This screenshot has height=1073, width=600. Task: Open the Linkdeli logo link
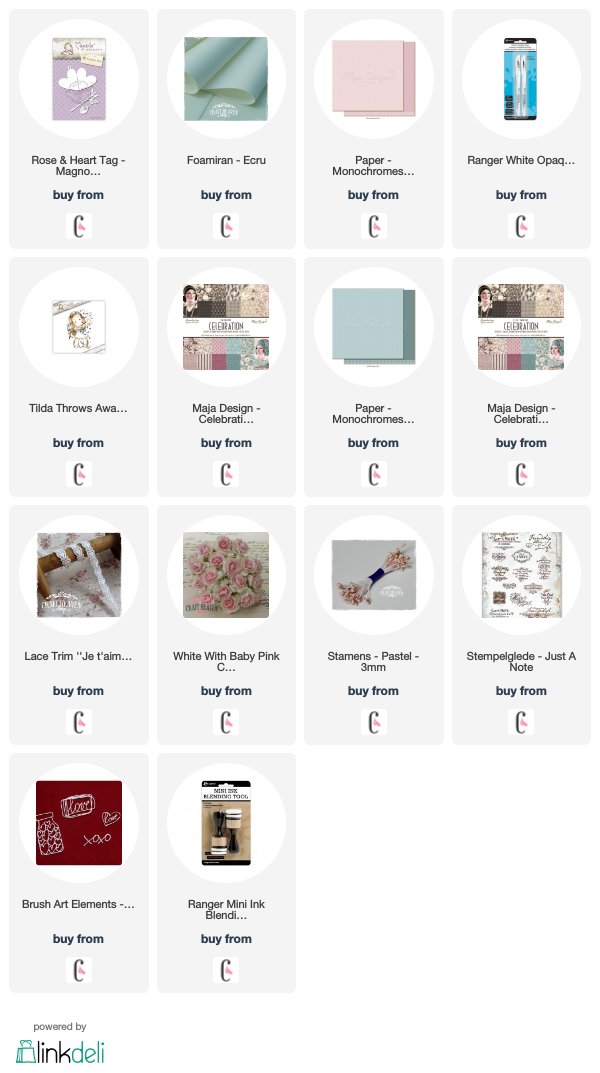[x=60, y=1052]
